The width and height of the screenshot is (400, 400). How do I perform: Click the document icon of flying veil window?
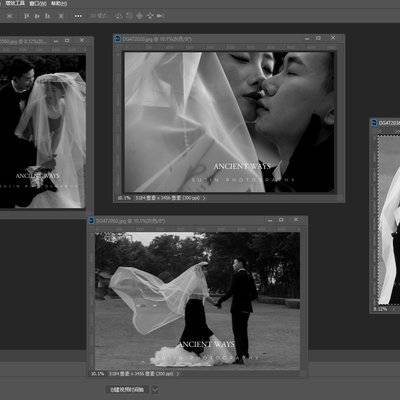click(92, 220)
